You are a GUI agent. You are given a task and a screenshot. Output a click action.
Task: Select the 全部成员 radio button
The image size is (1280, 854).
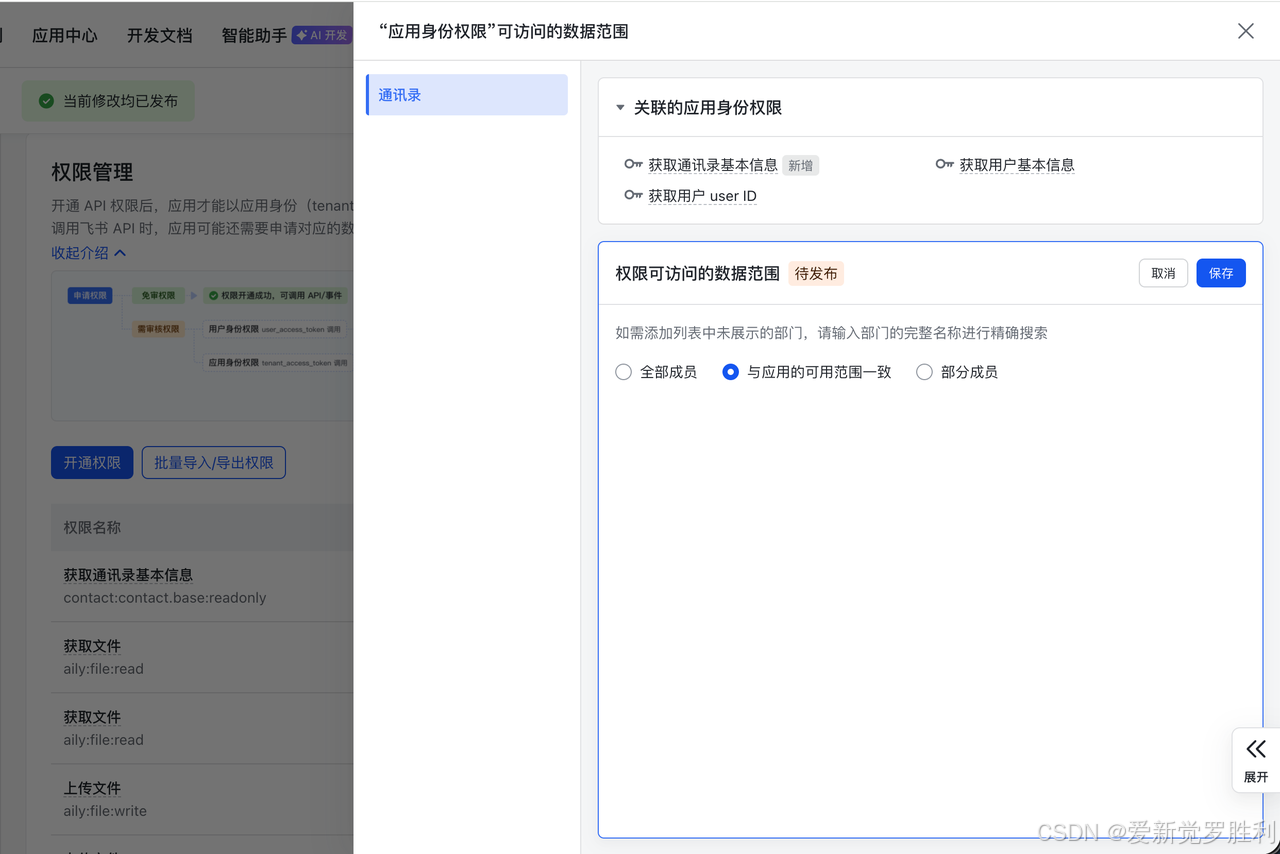624,372
